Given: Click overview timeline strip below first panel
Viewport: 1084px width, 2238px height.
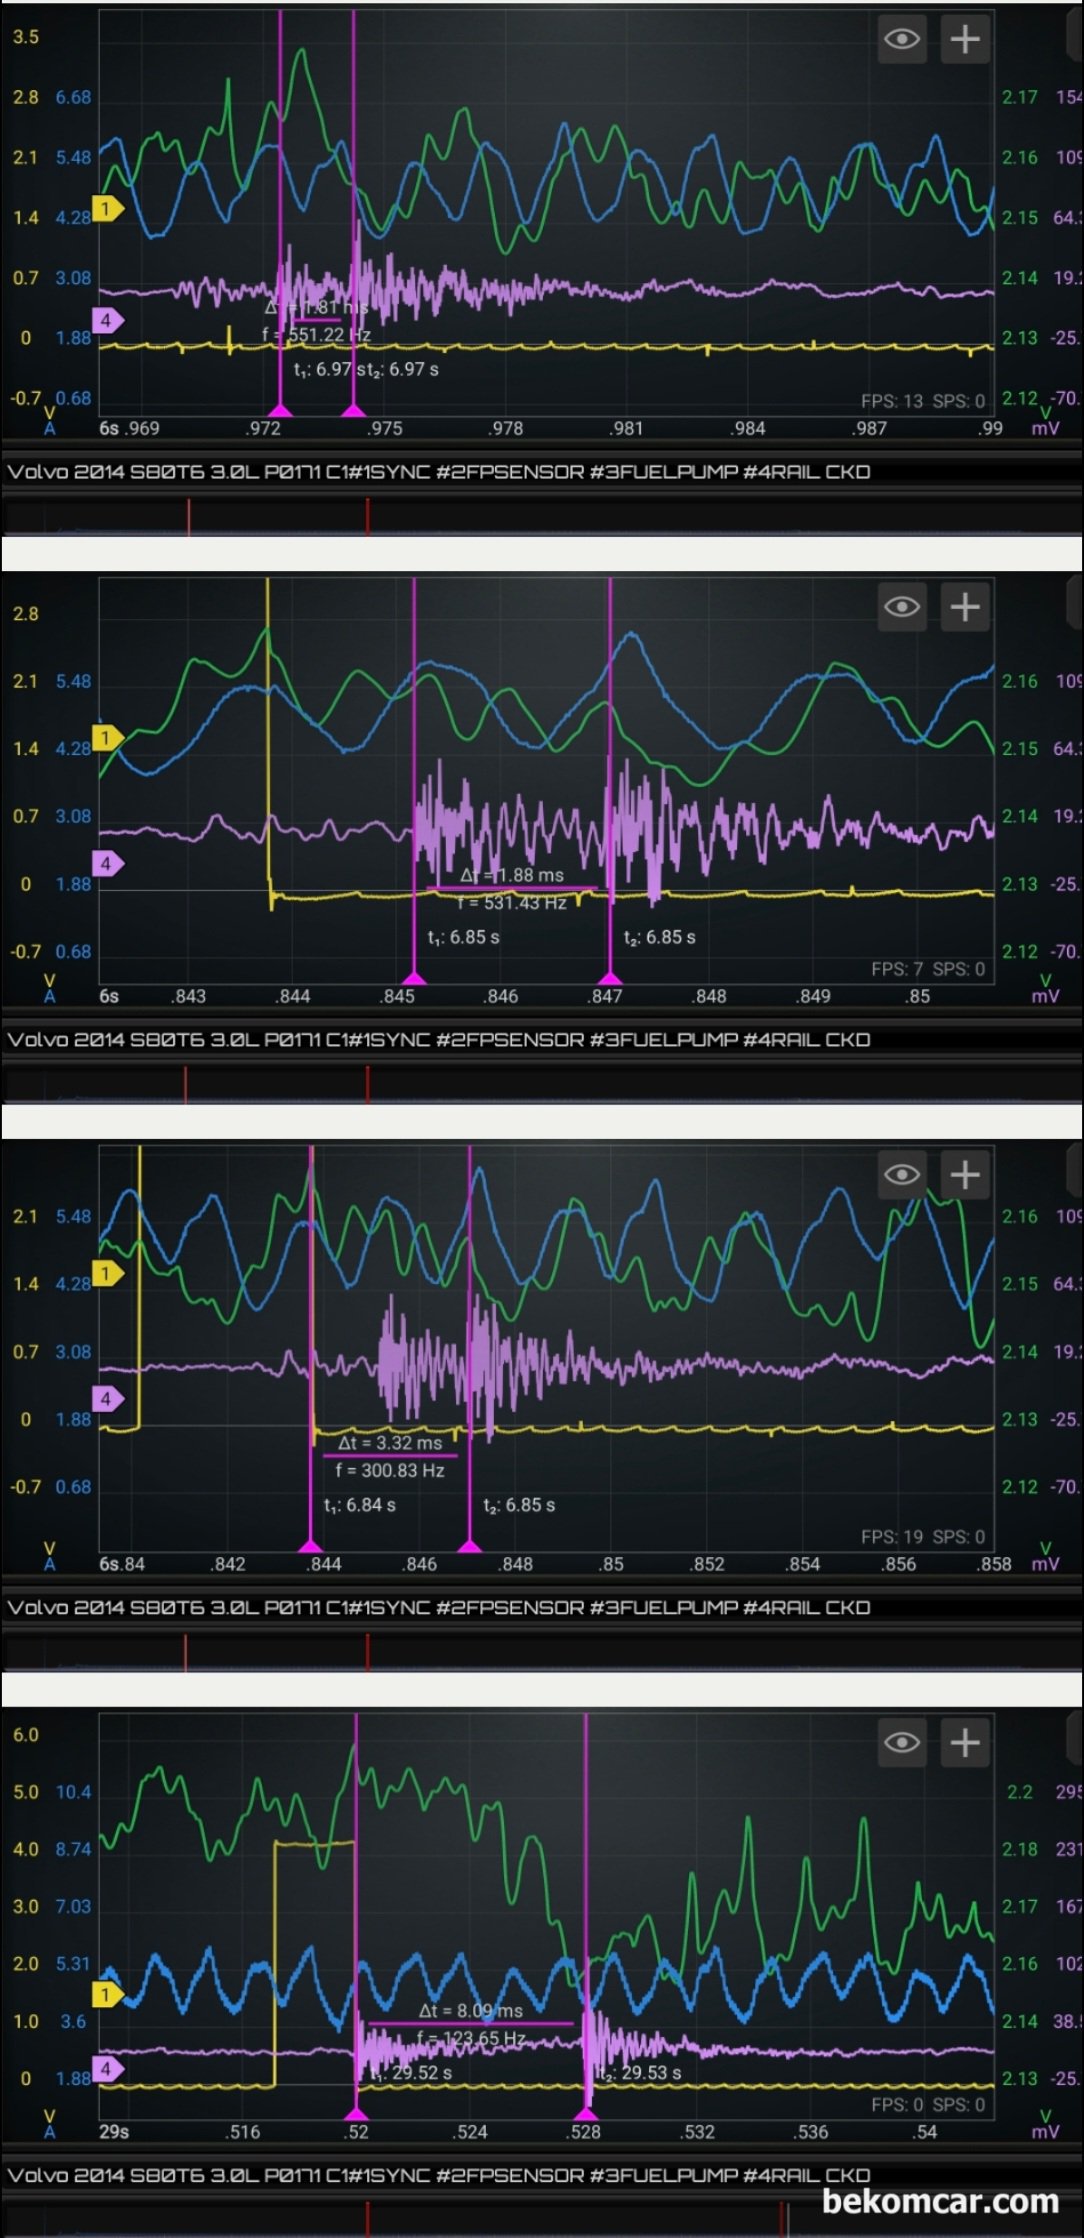Looking at the screenshot, I should [x=541, y=517].
